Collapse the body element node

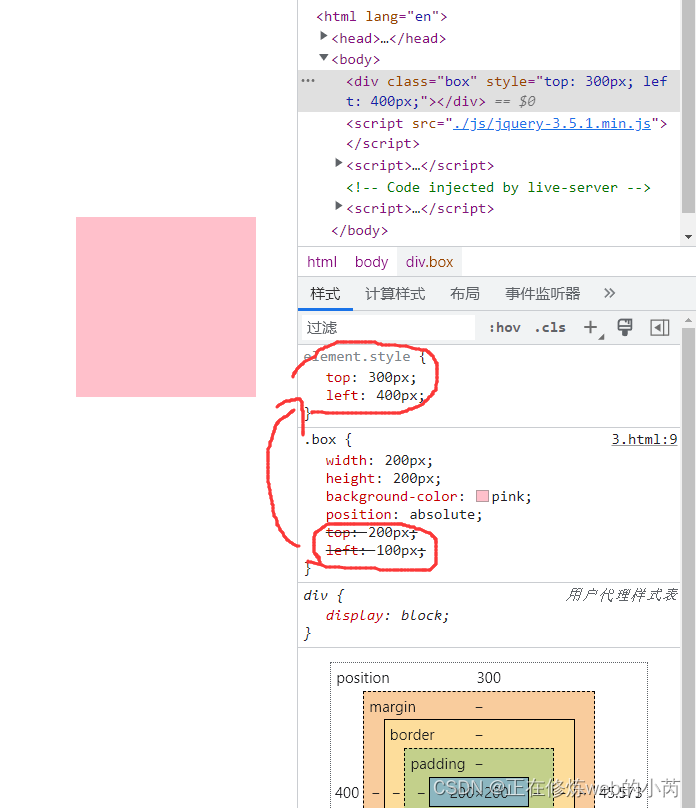tap(324, 57)
